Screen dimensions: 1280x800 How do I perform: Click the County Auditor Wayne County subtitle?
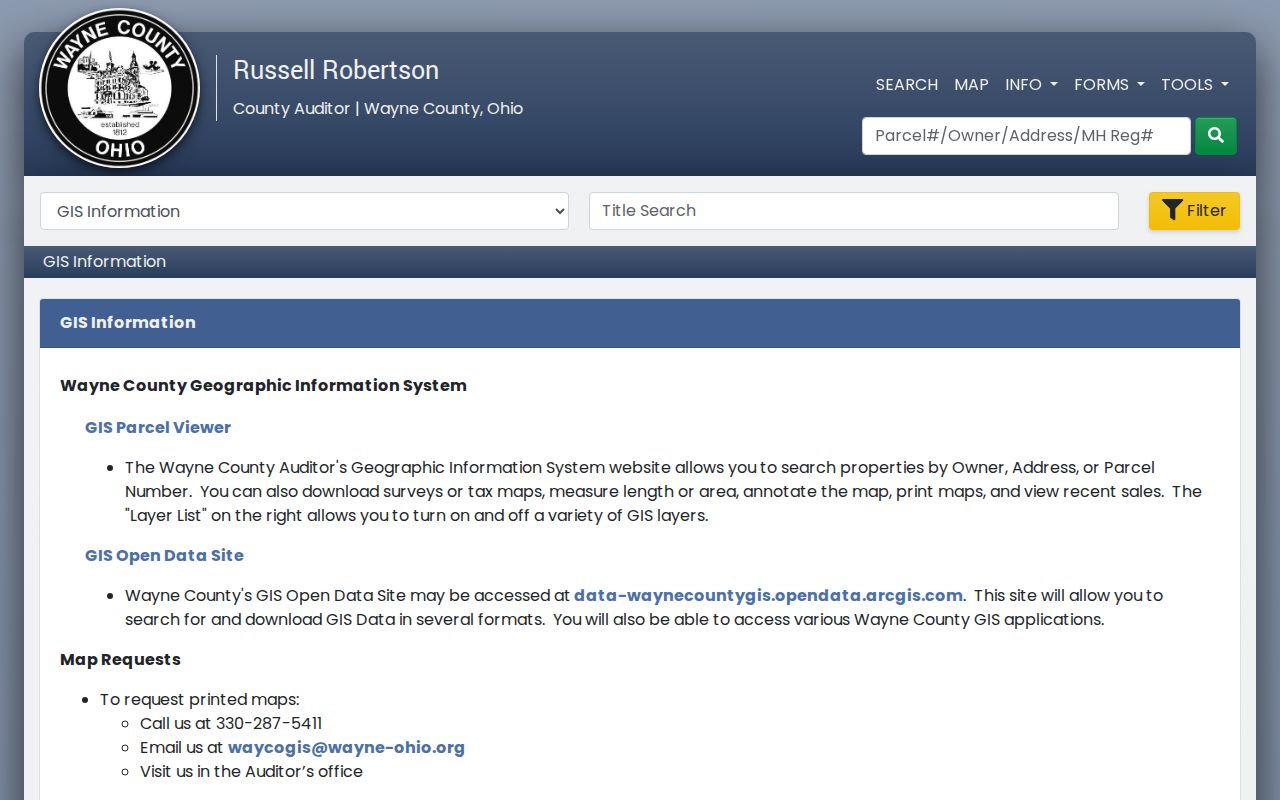378,108
